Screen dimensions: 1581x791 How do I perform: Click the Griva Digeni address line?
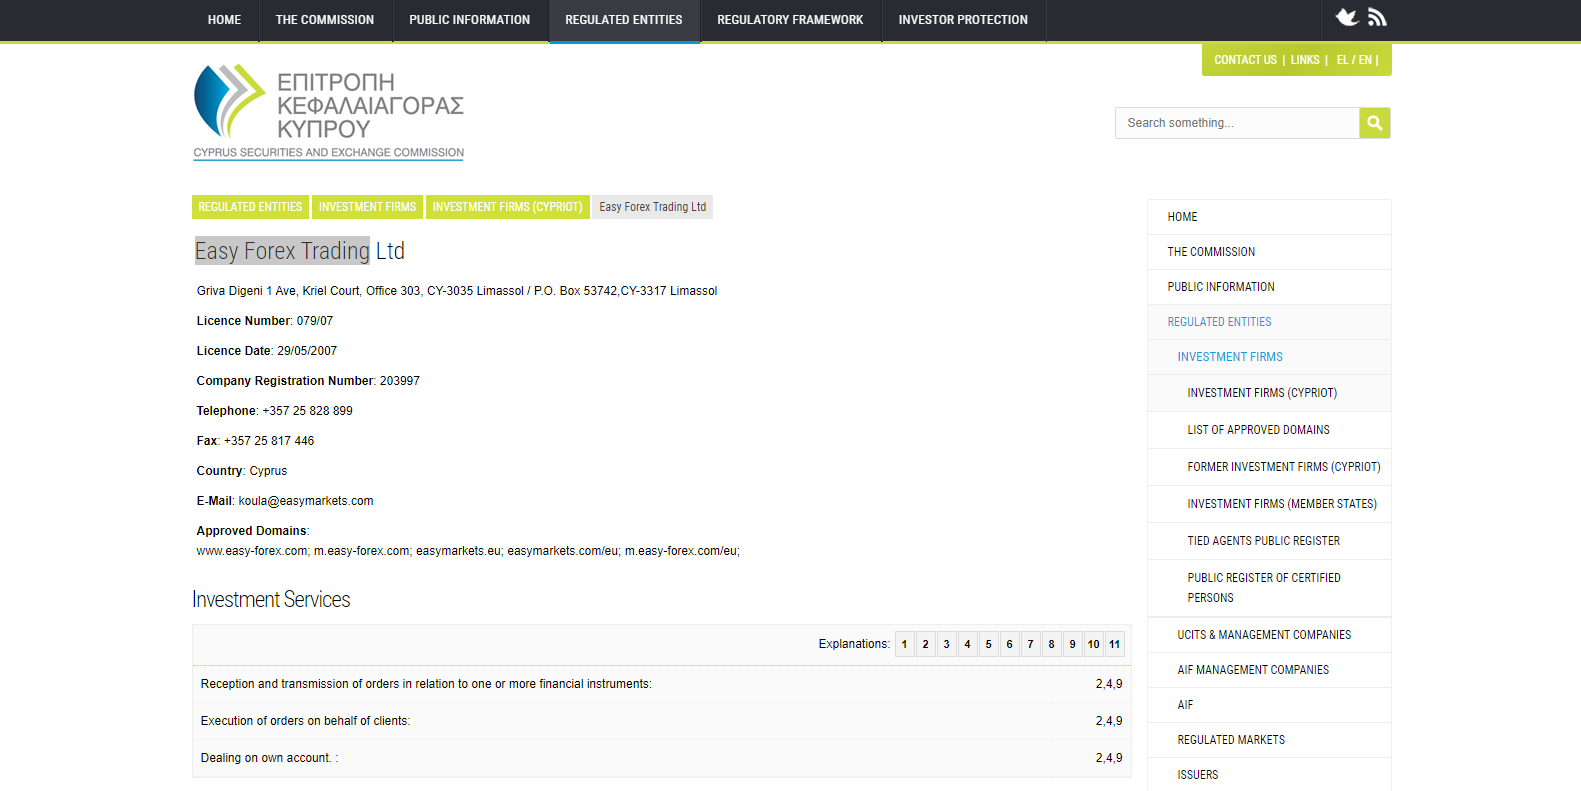point(457,291)
